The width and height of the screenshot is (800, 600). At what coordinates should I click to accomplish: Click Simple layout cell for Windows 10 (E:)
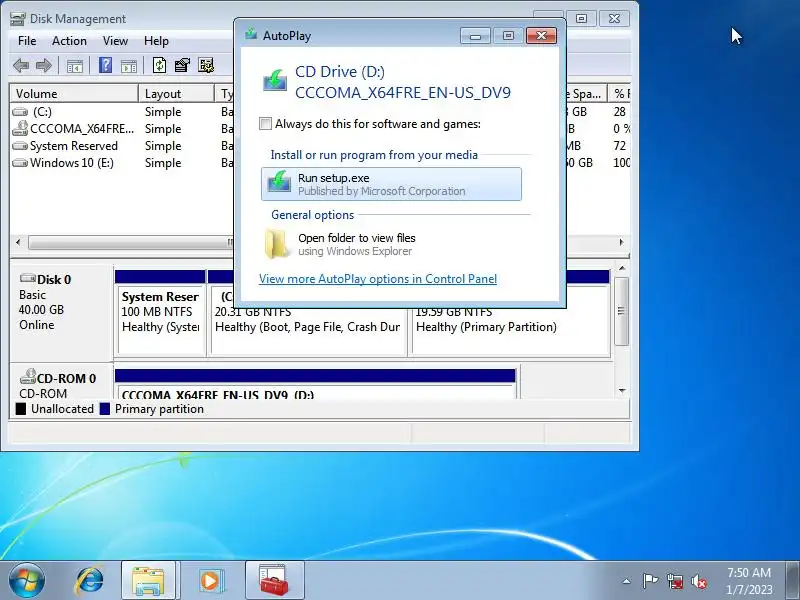163,163
